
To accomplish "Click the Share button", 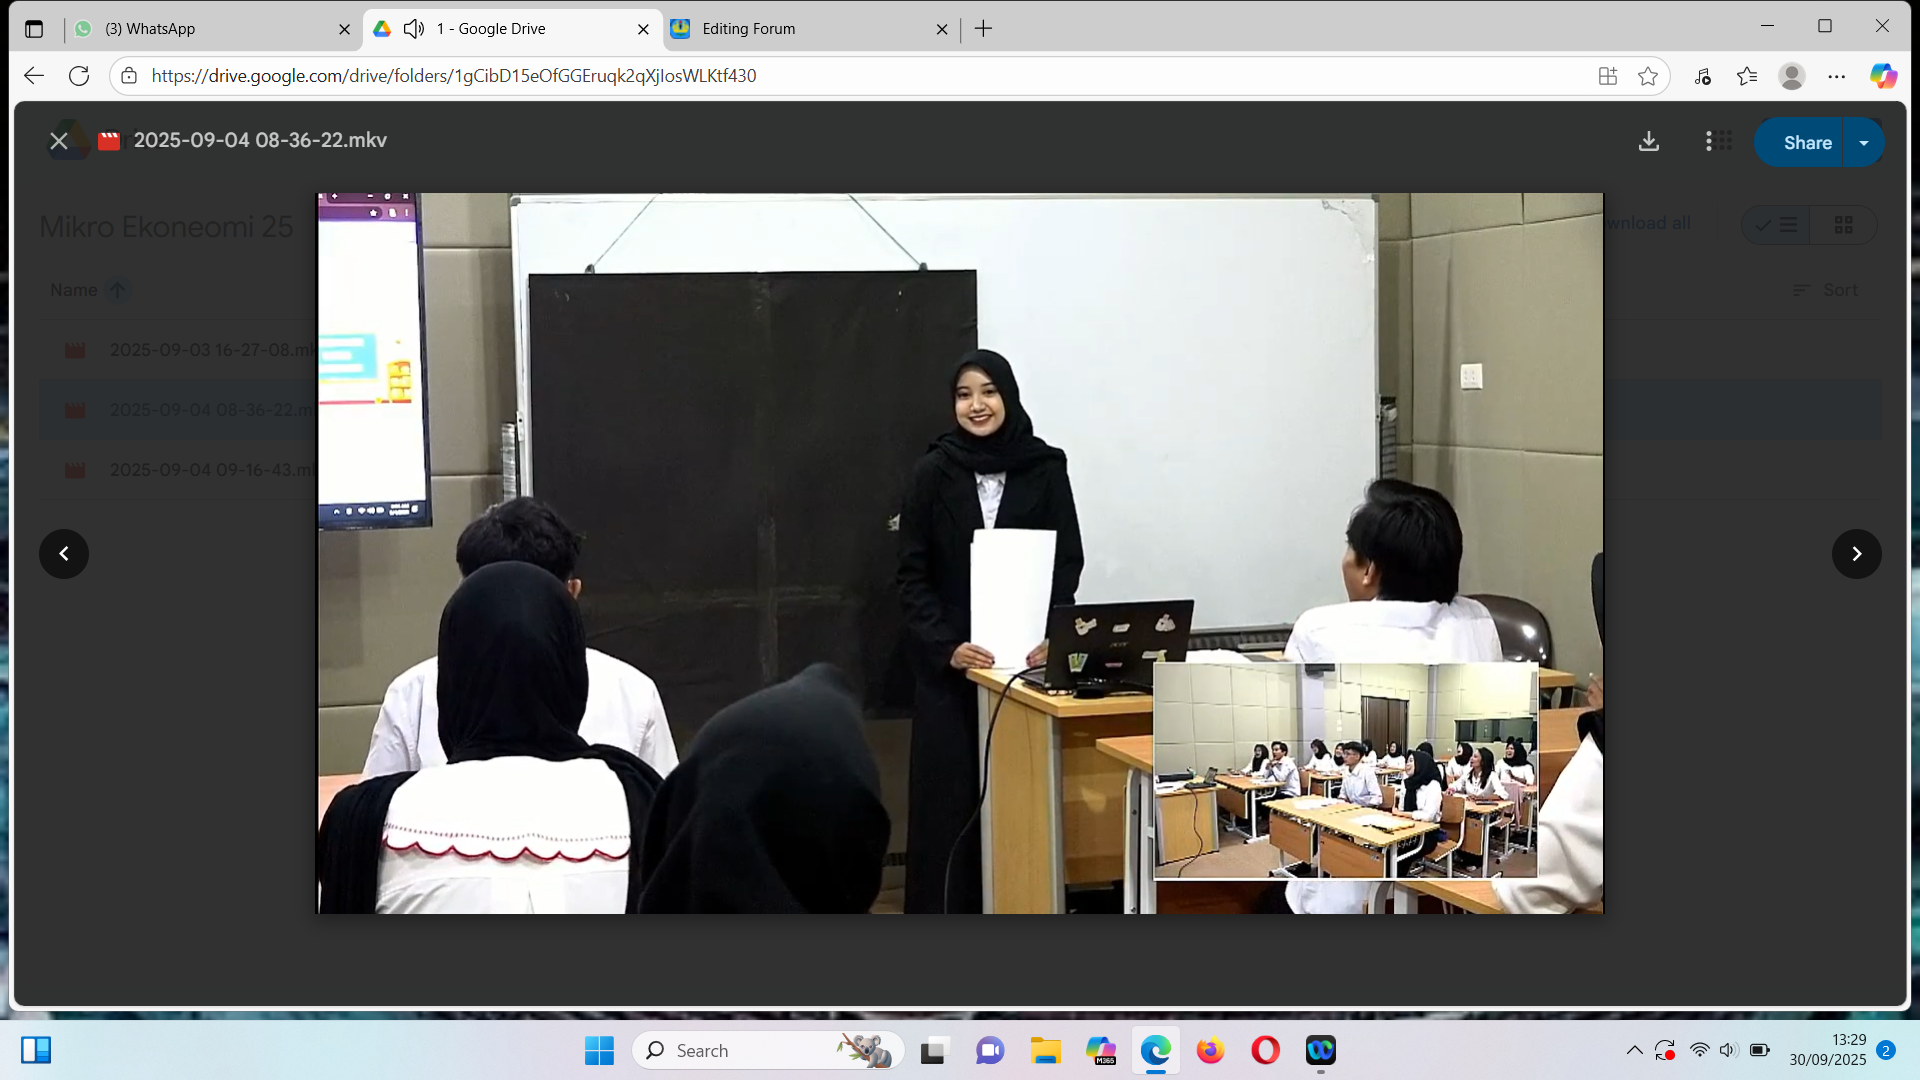I will pyautogui.click(x=1806, y=143).
